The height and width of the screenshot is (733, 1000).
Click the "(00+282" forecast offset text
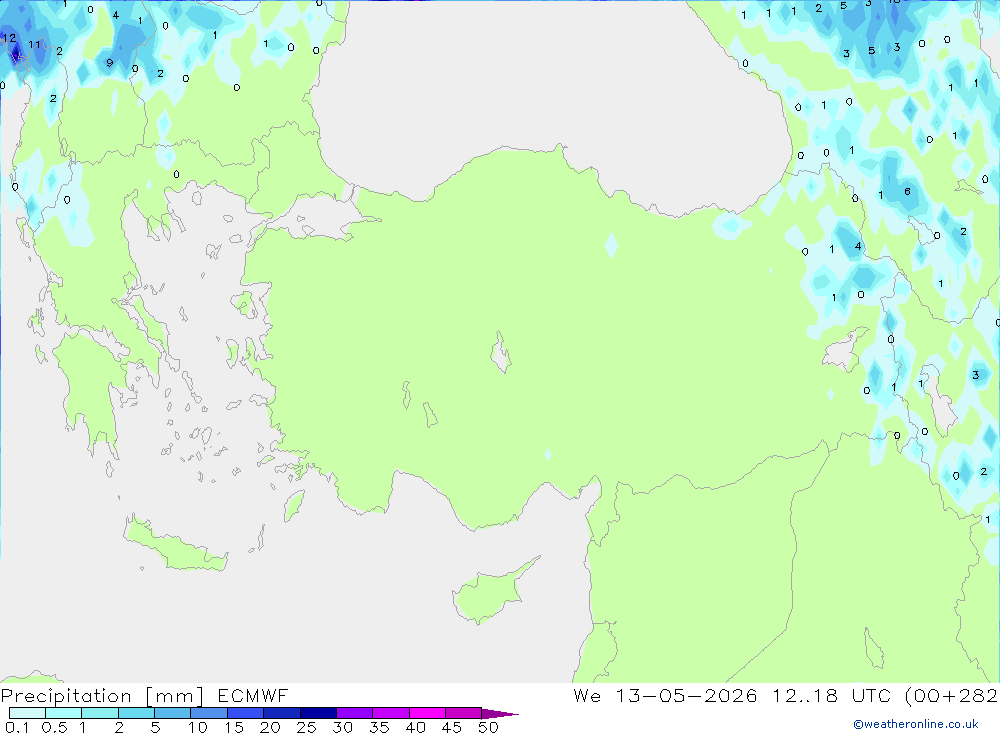pos(952,695)
